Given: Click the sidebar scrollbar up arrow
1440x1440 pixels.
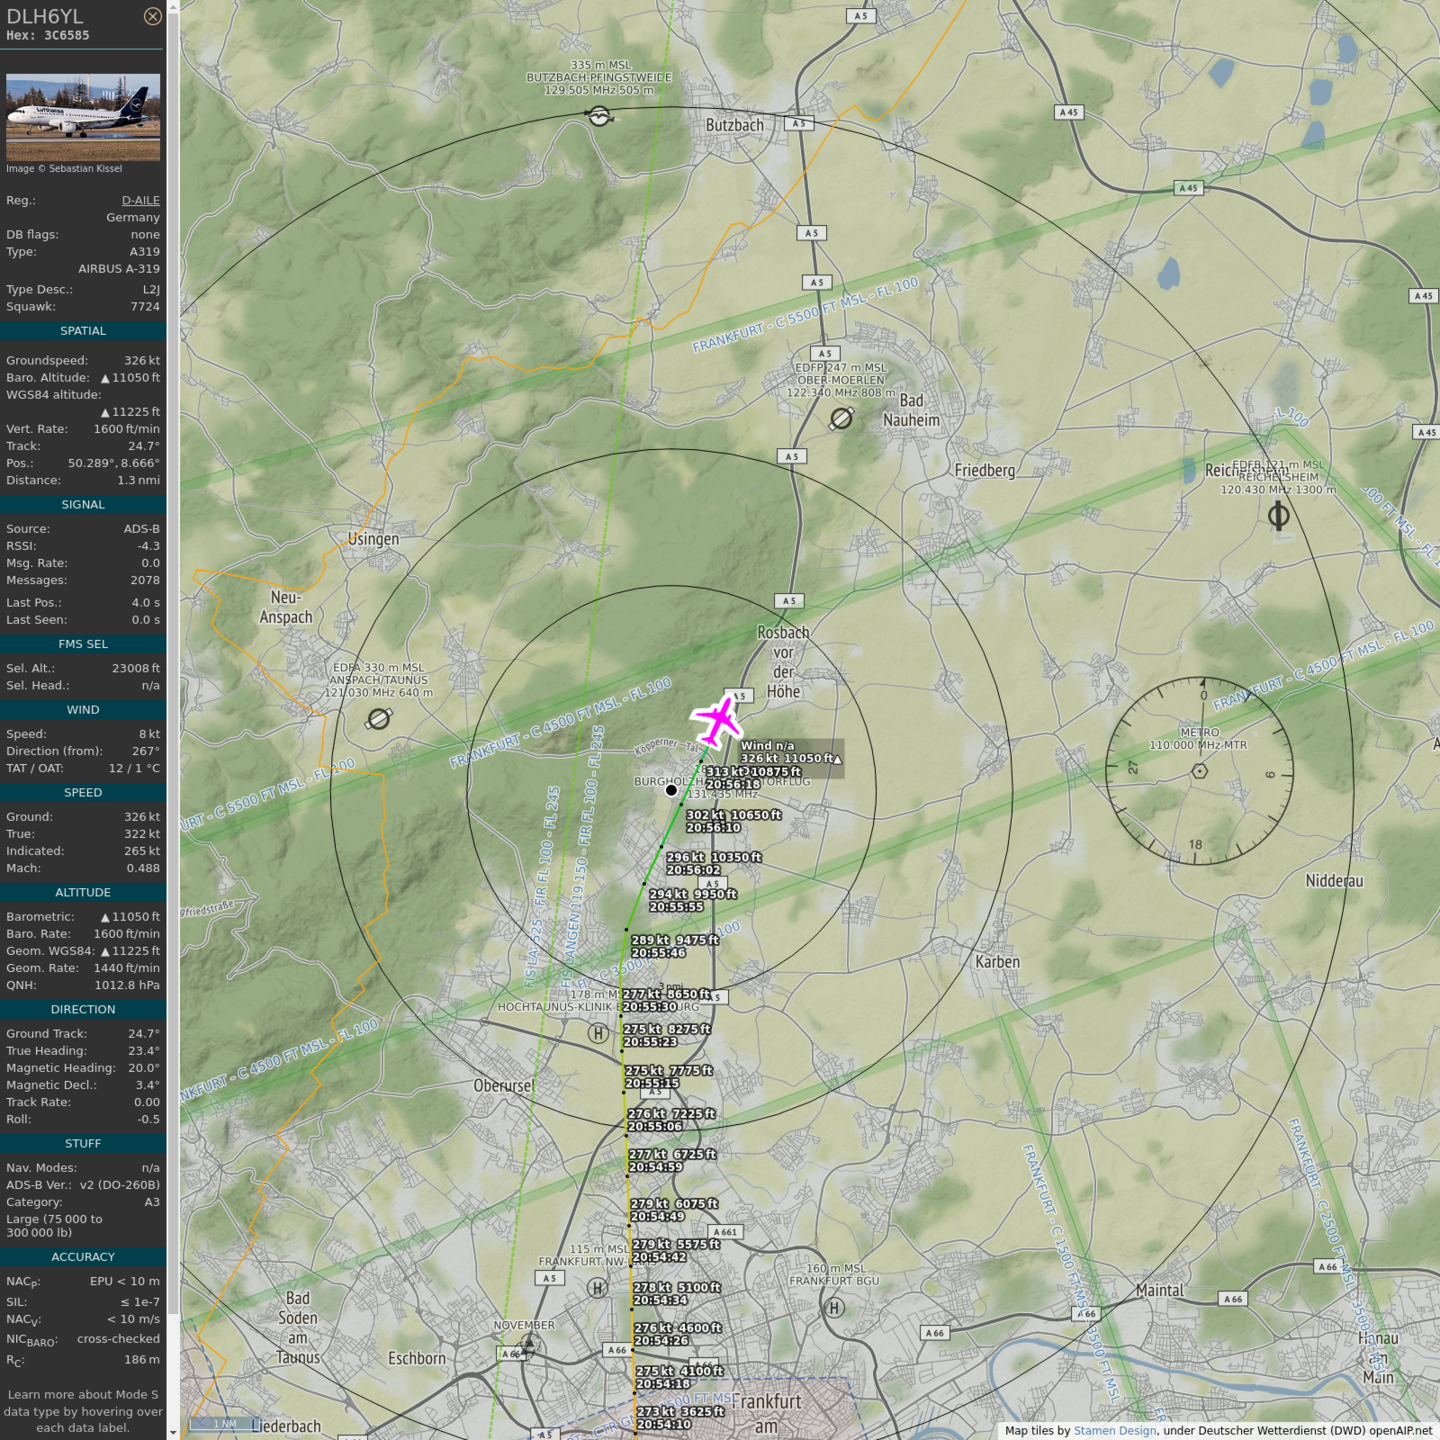Looking at the screenshot, I should [x=173, y=6].
